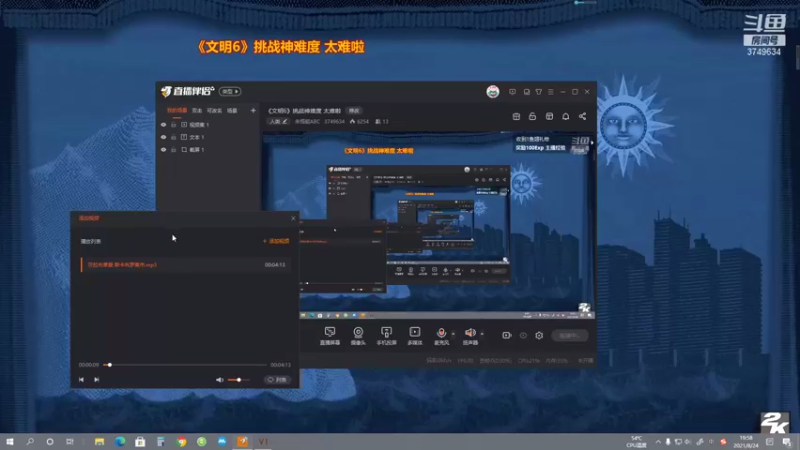The width and height of the screenshot is (800, 450).
Task: Open the Windows notification center in the tray
Action: [787, 441]
